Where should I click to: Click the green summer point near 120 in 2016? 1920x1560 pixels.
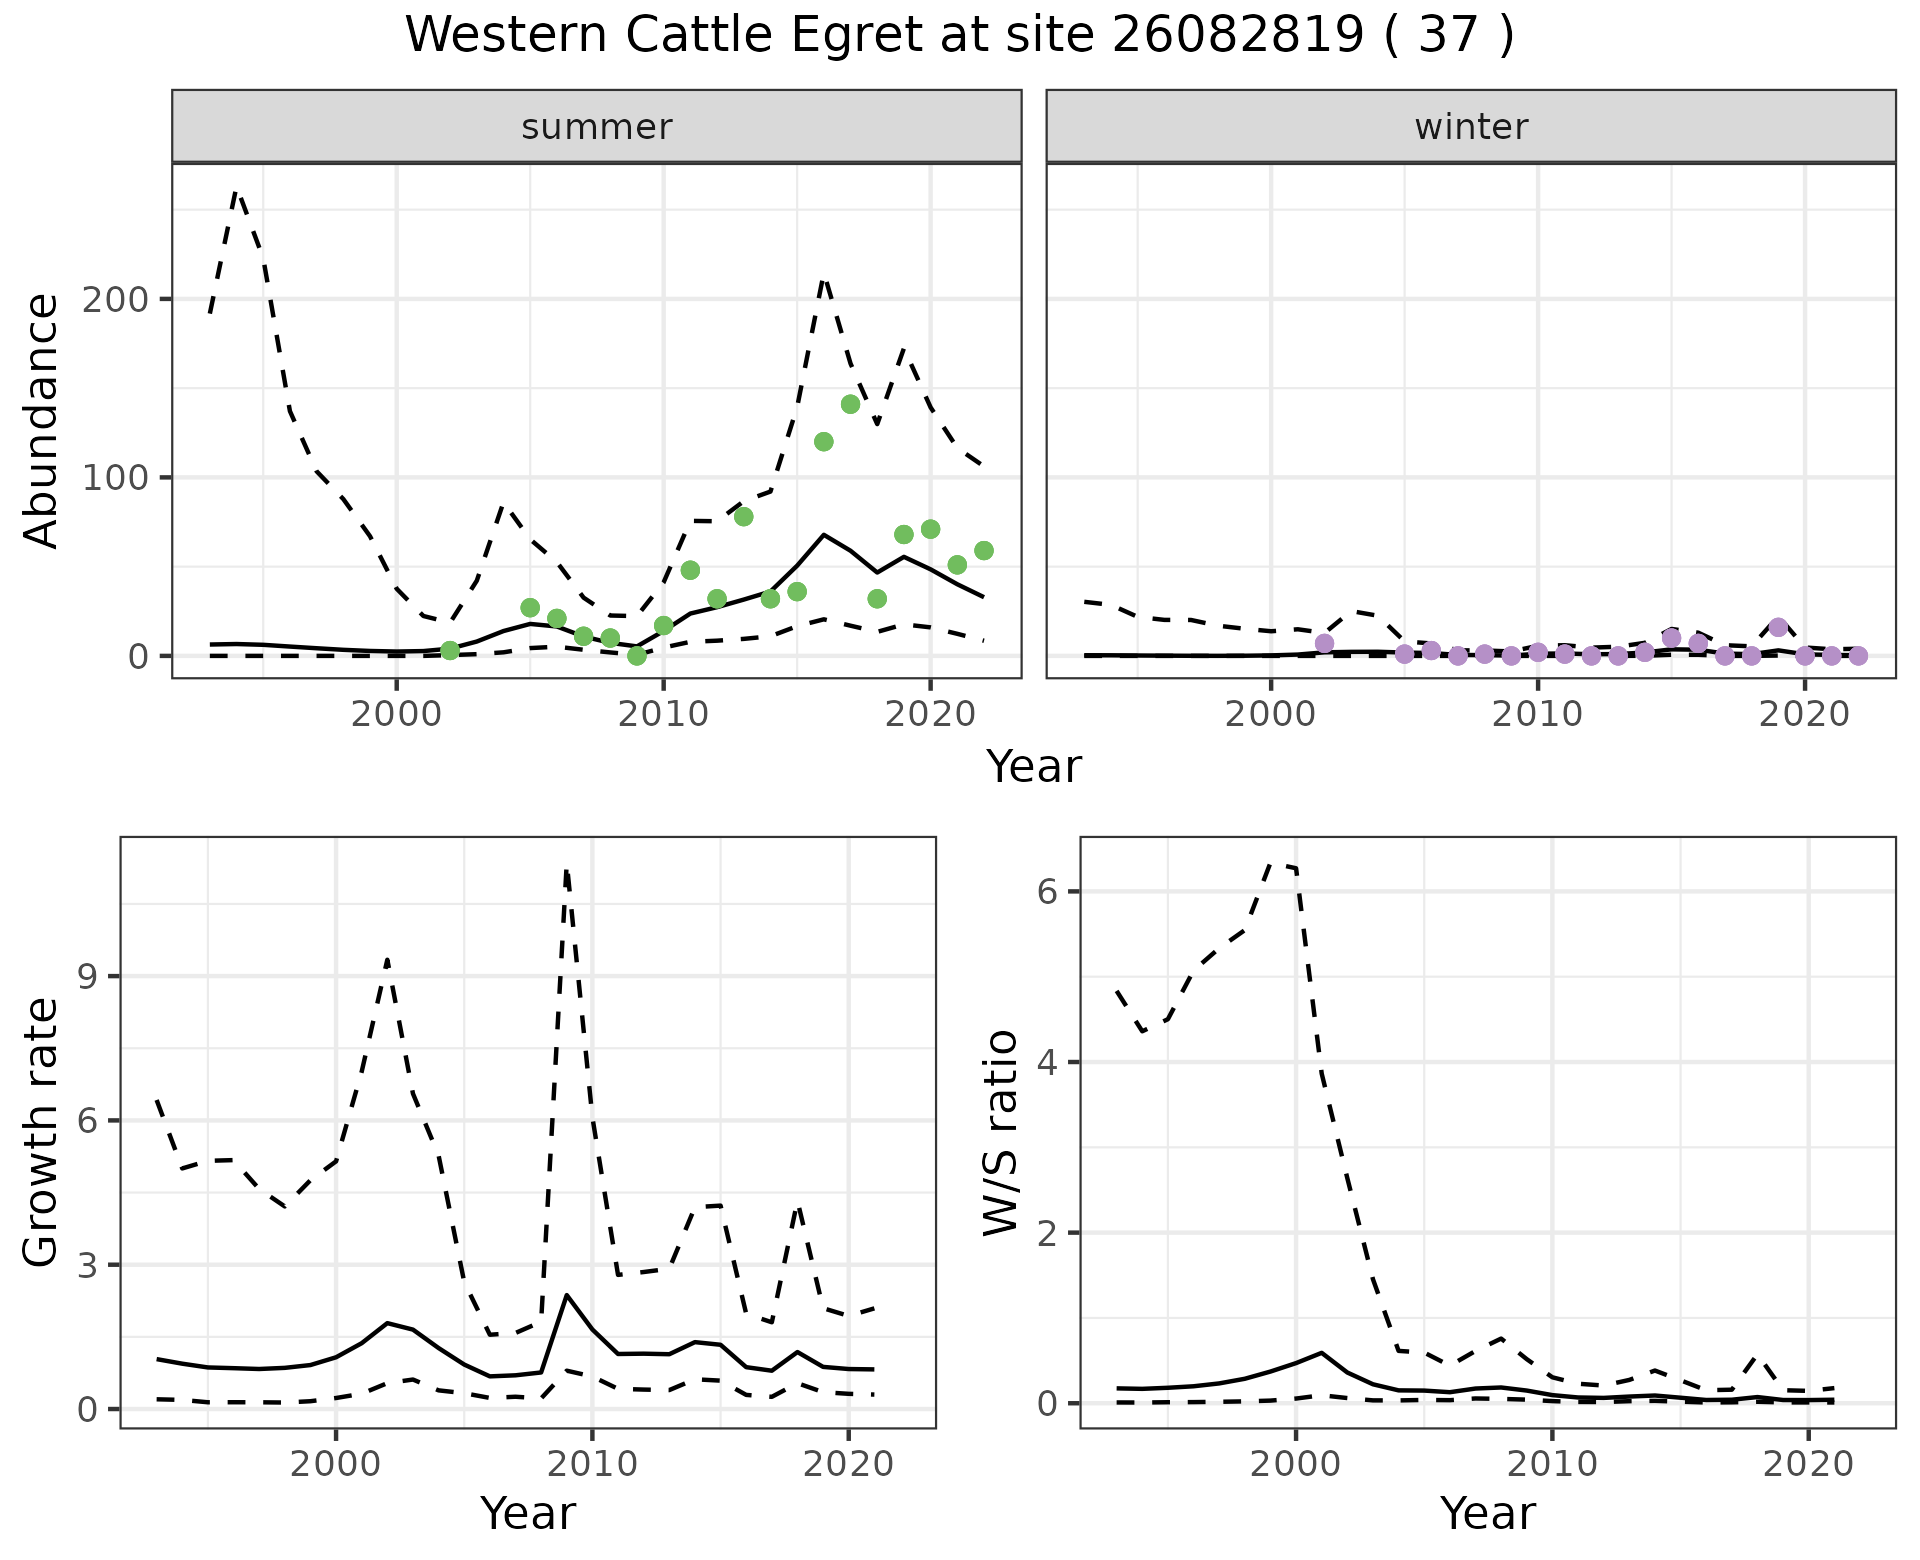pyautogui.click(x=823, y=441)
